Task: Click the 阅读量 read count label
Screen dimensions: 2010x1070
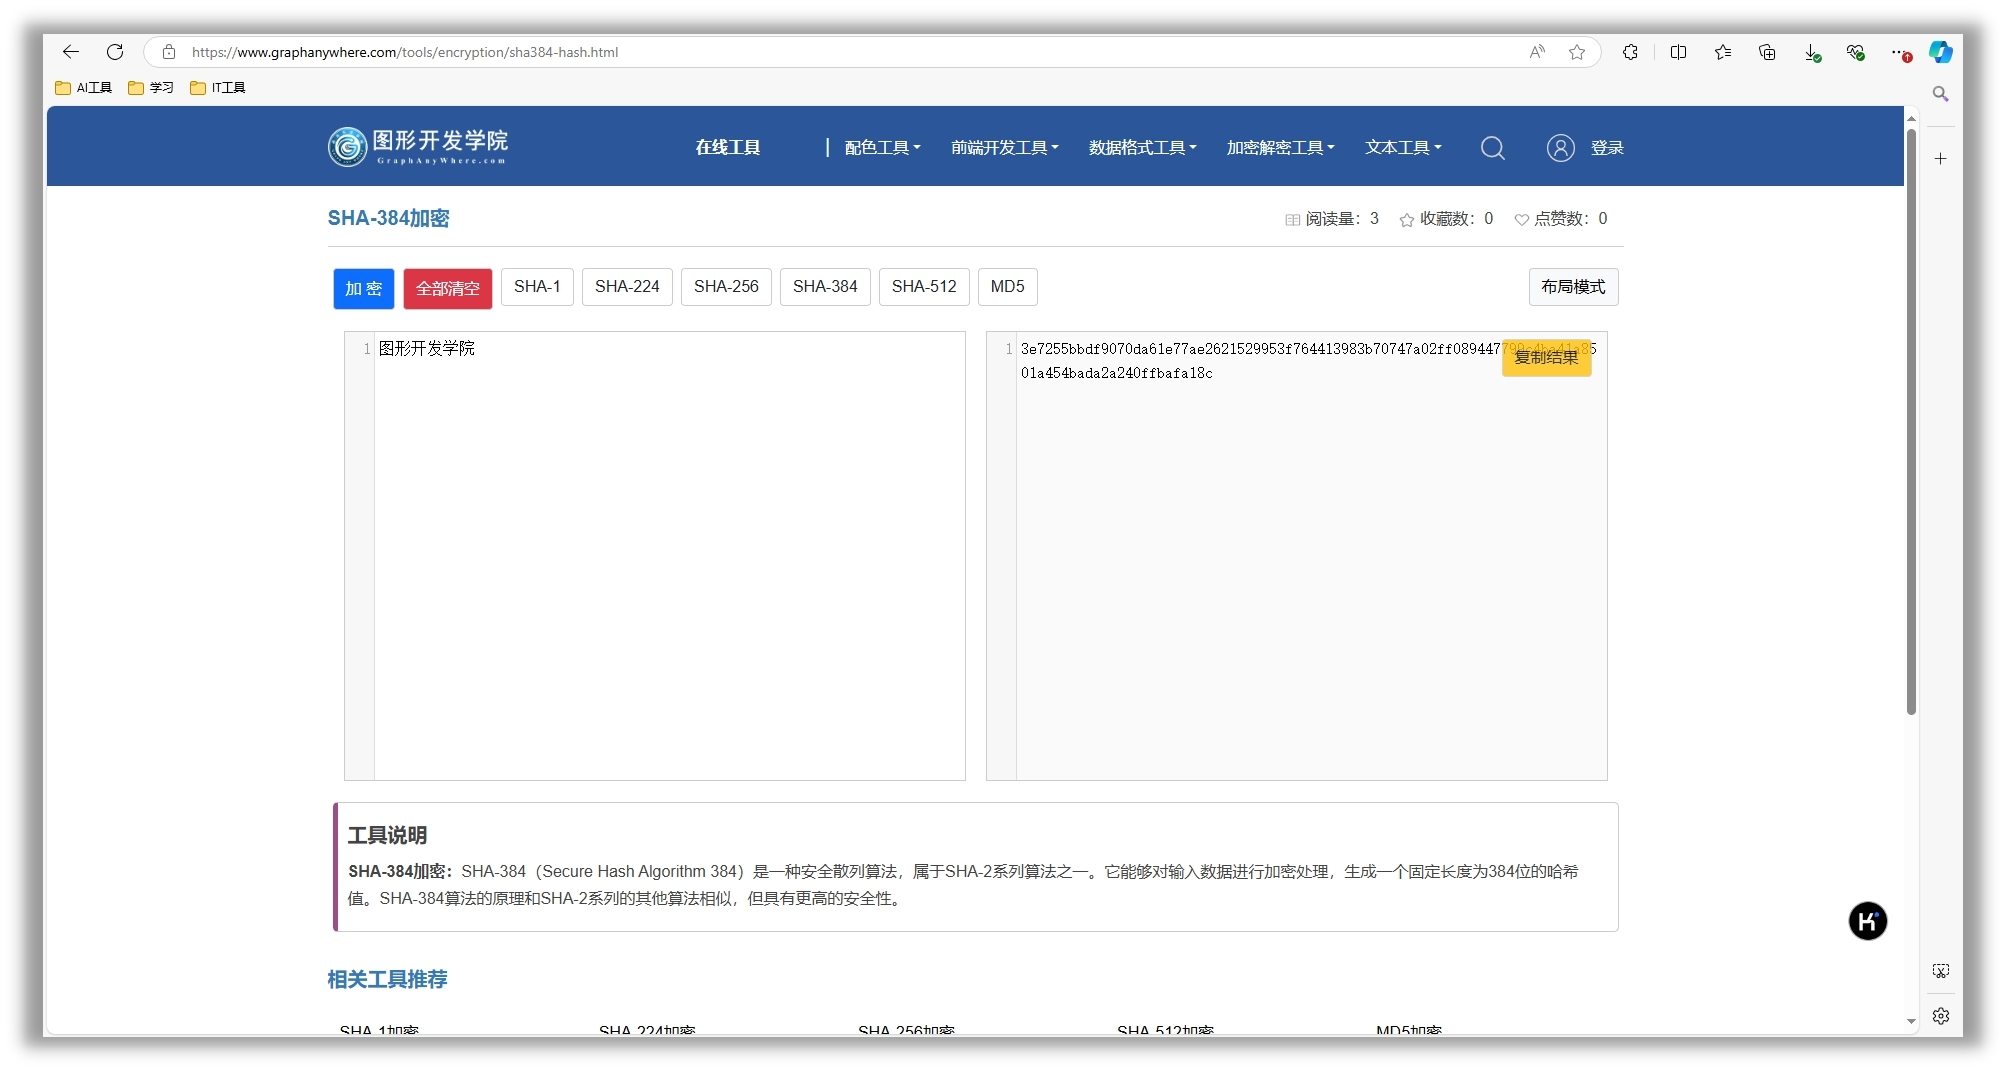Action: (x=1333, y=219)
